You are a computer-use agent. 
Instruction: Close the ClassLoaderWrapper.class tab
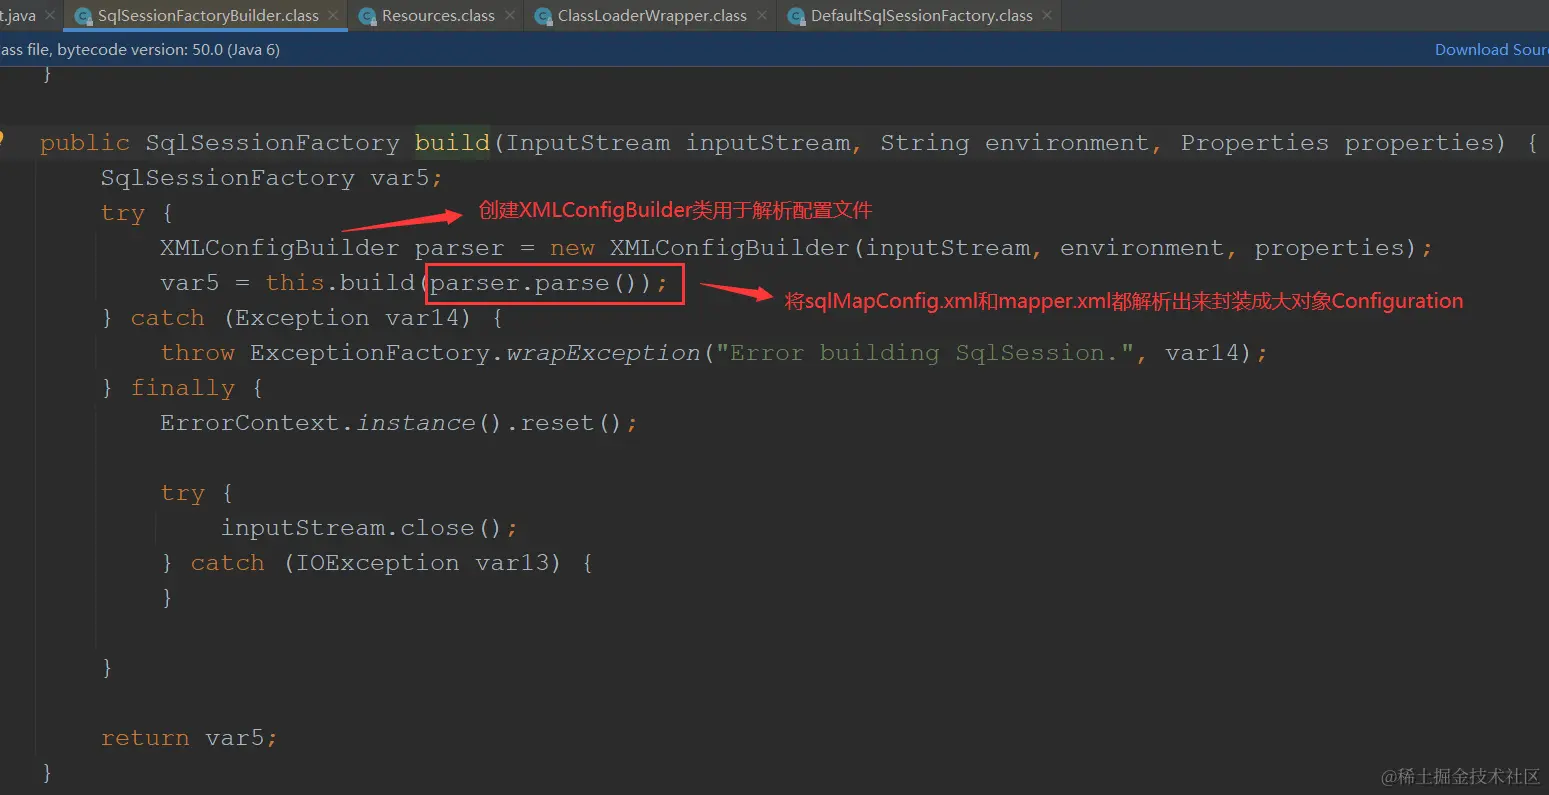tap(762, 16)
